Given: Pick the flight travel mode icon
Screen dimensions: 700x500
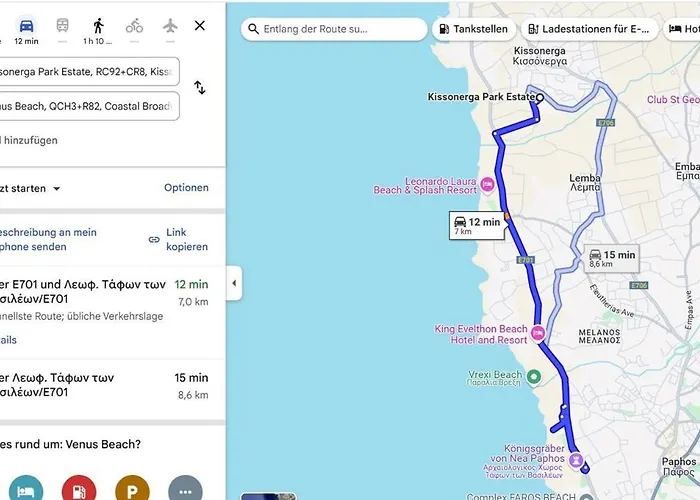Looking at the screenshot, I should click(170, 26).
